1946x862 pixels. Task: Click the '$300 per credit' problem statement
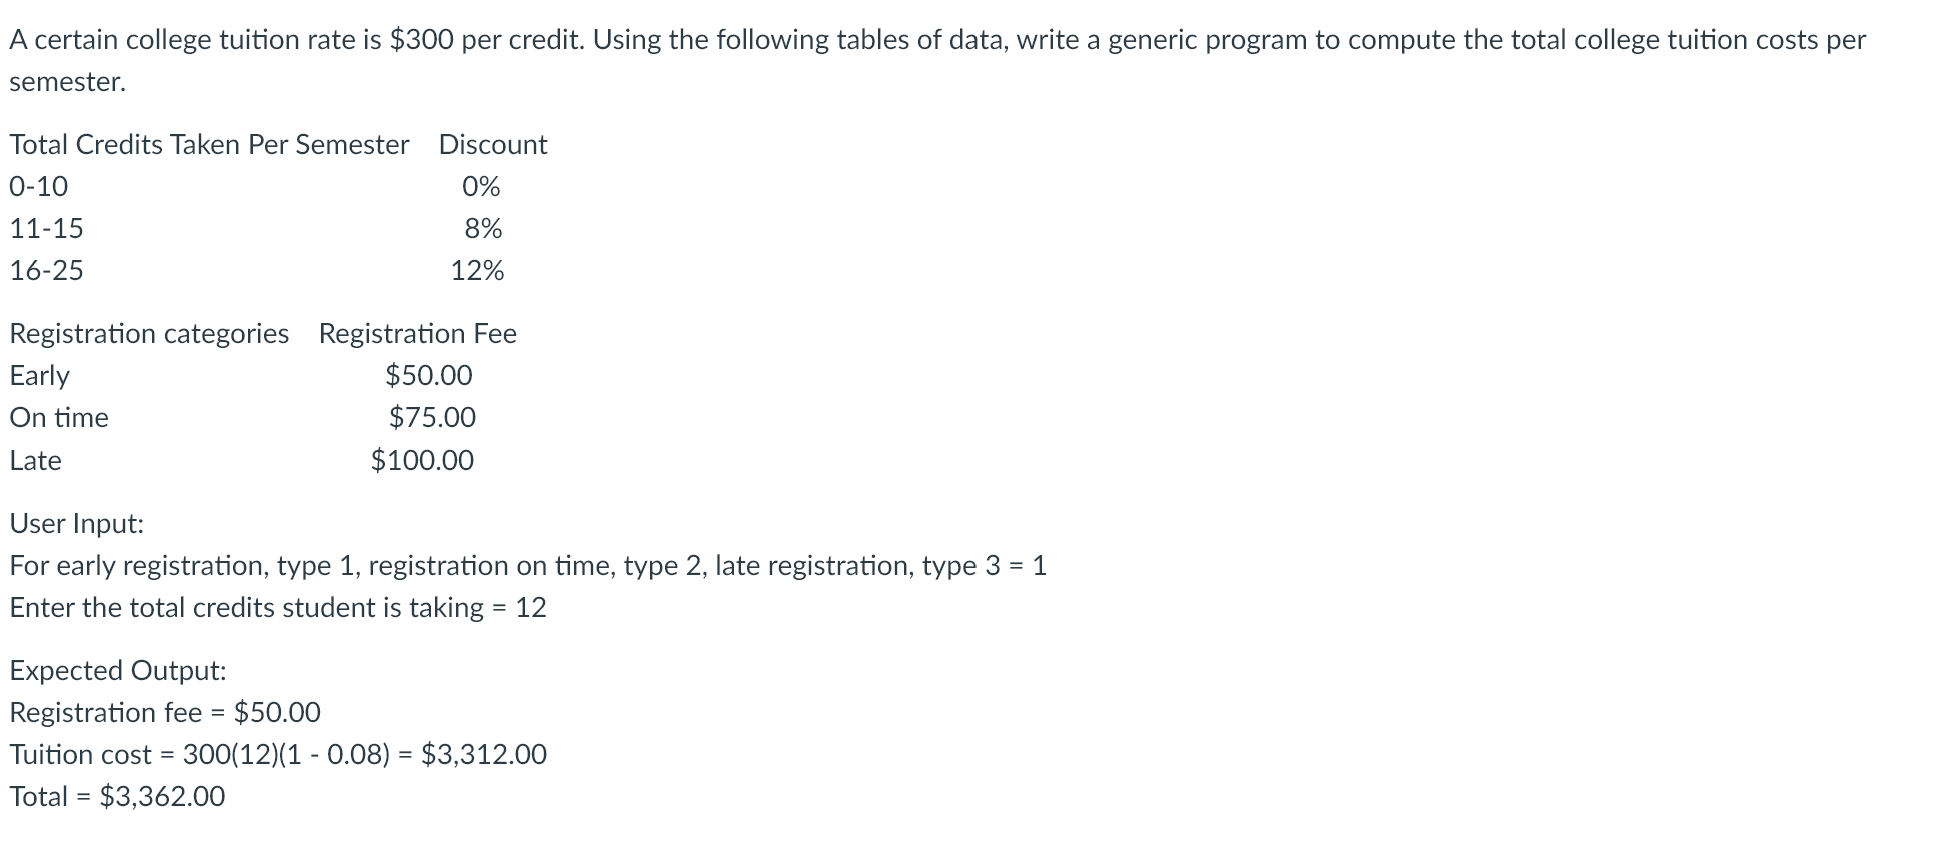point(937,61)
